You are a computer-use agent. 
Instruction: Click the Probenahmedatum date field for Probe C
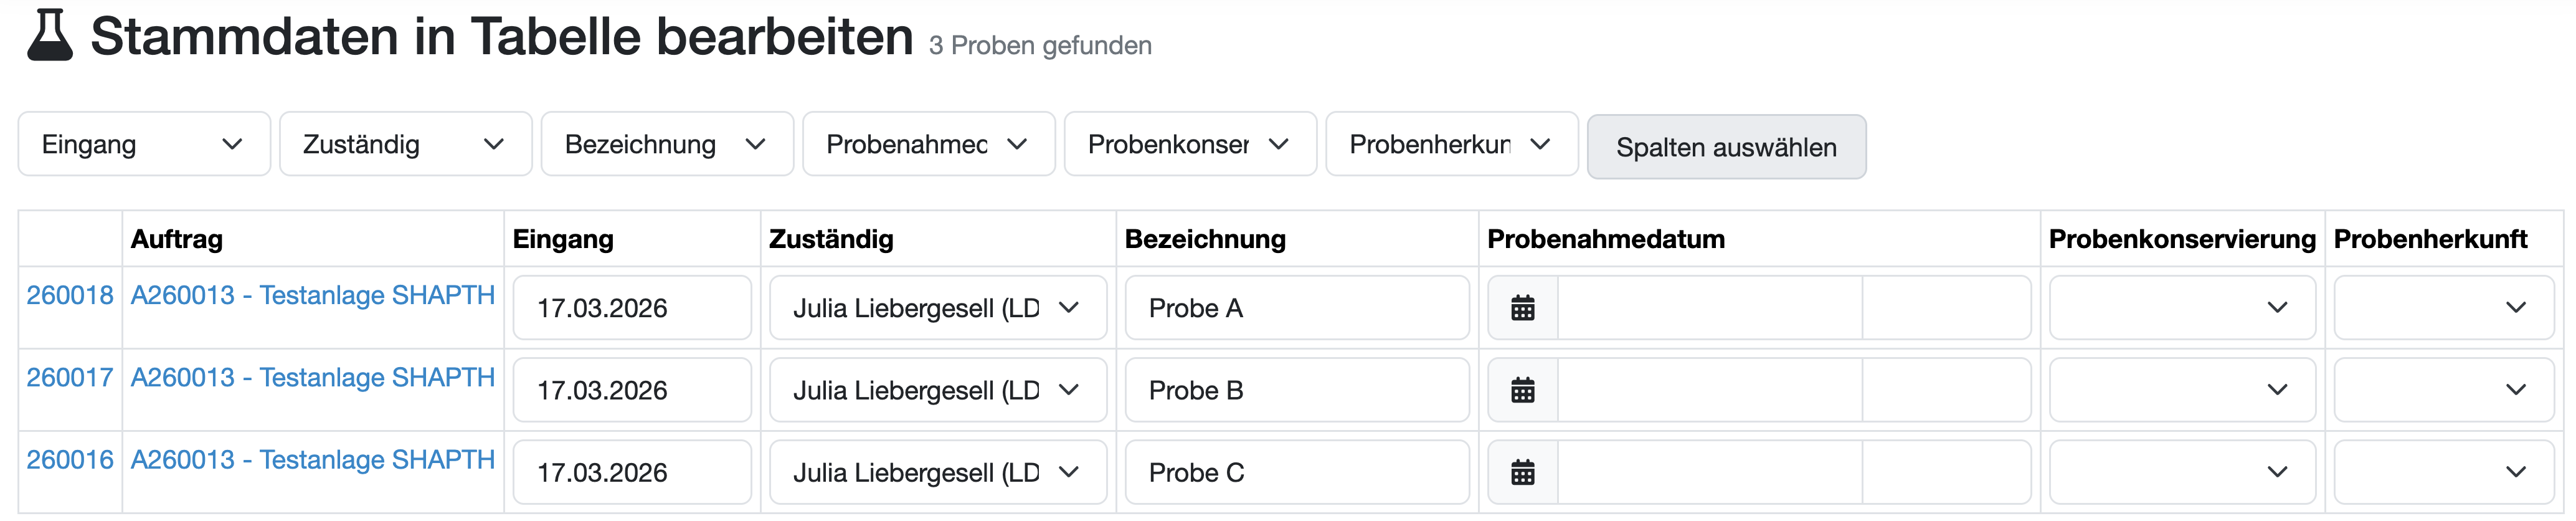(x=1710, y=472)
